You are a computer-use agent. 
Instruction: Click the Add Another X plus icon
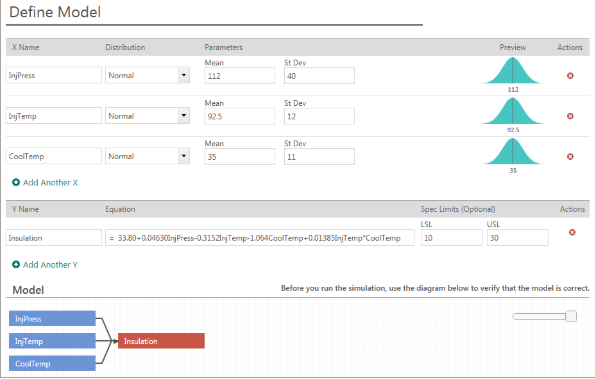coord(16,182)
